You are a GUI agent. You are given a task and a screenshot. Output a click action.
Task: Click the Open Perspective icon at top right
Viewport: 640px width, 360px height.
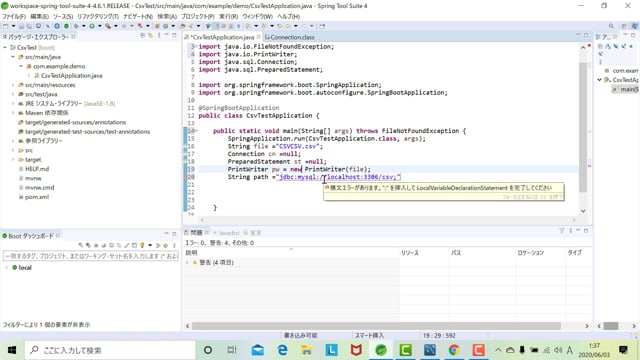coord(624,26)
